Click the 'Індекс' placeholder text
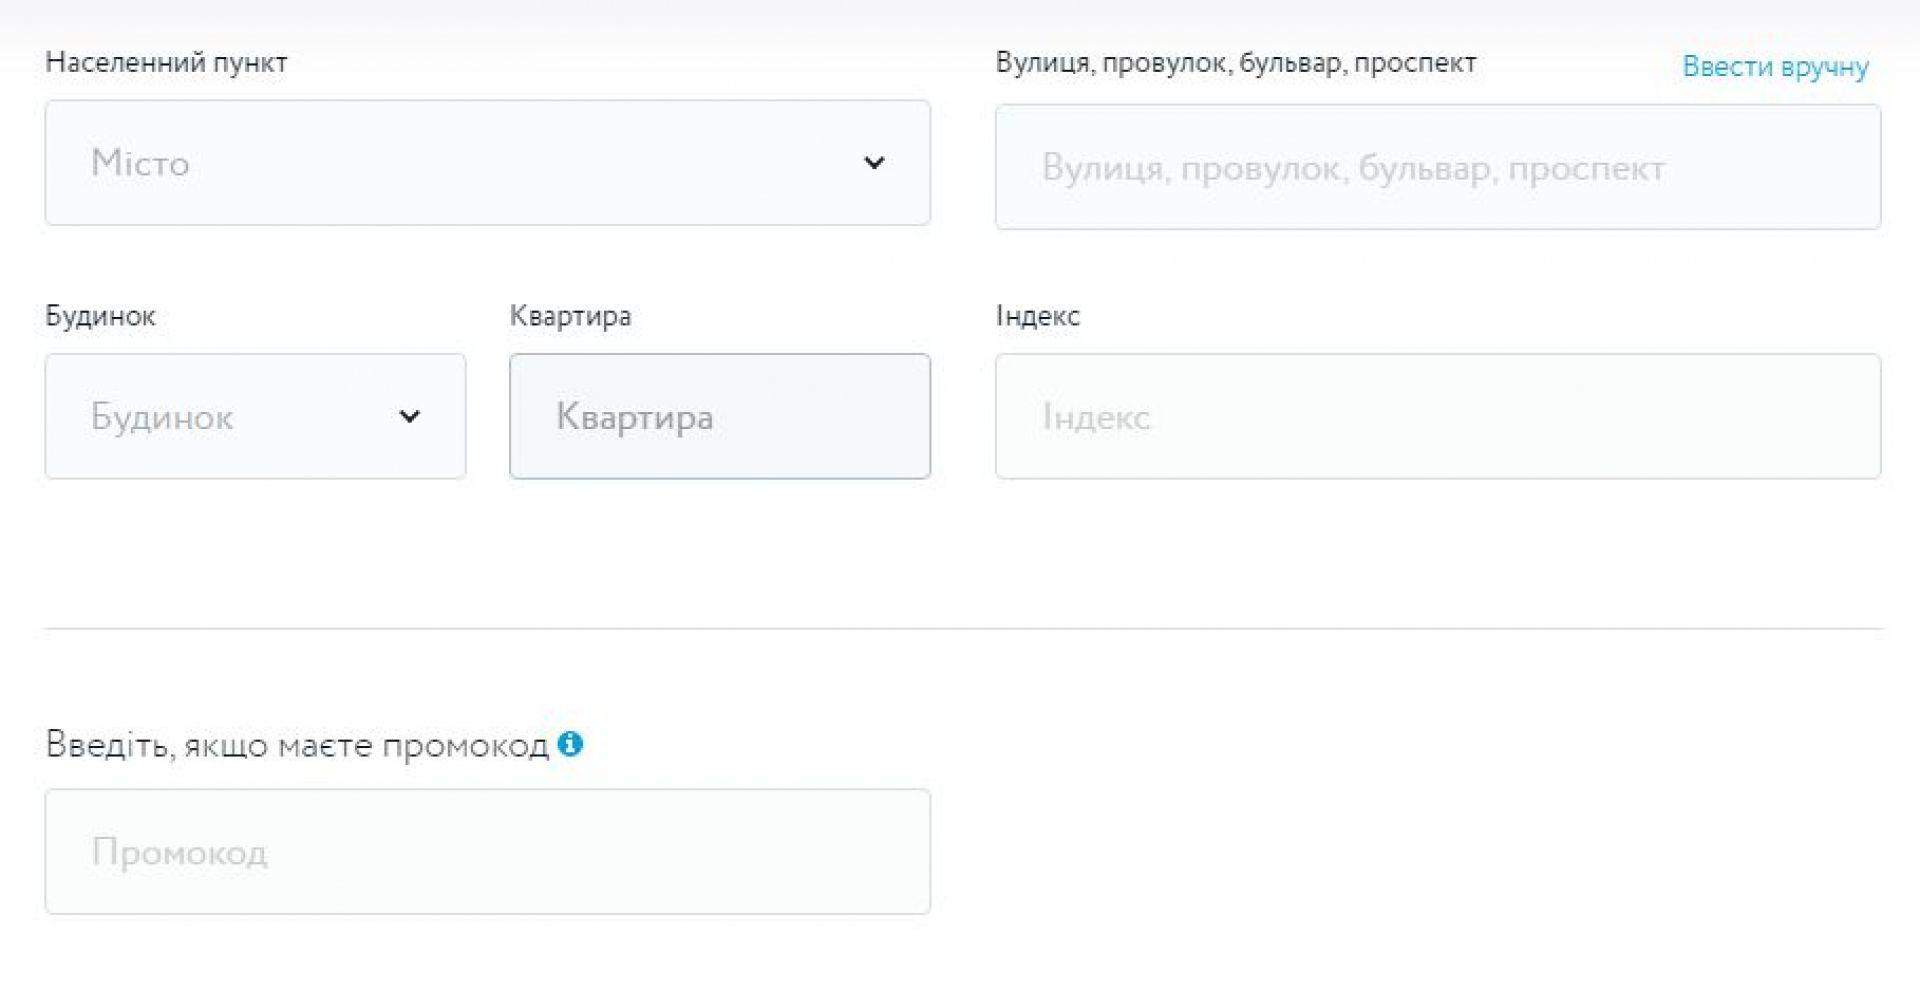This screenshot has width=1920, height=1008. click(x=1096, y=417)
